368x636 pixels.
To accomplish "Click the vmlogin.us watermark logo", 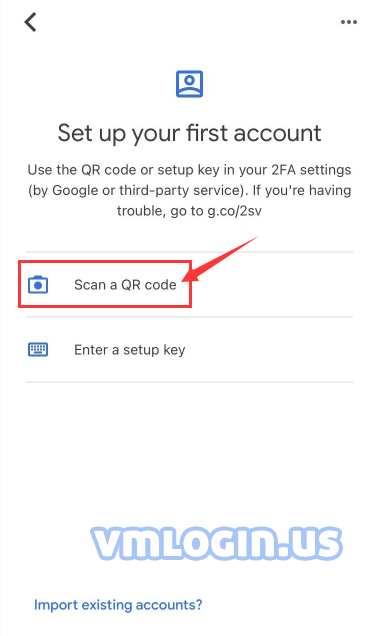I will coord(217,543).
